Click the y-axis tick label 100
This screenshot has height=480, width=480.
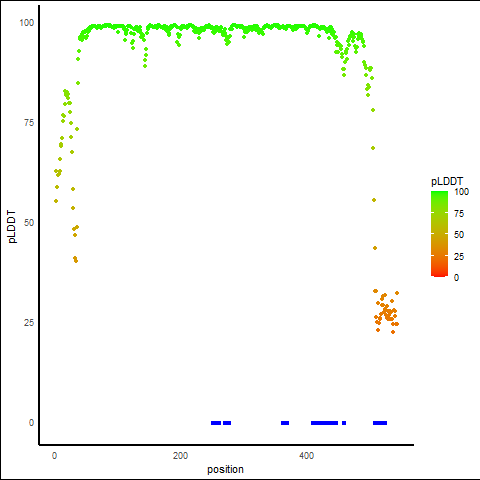(27, 23)
